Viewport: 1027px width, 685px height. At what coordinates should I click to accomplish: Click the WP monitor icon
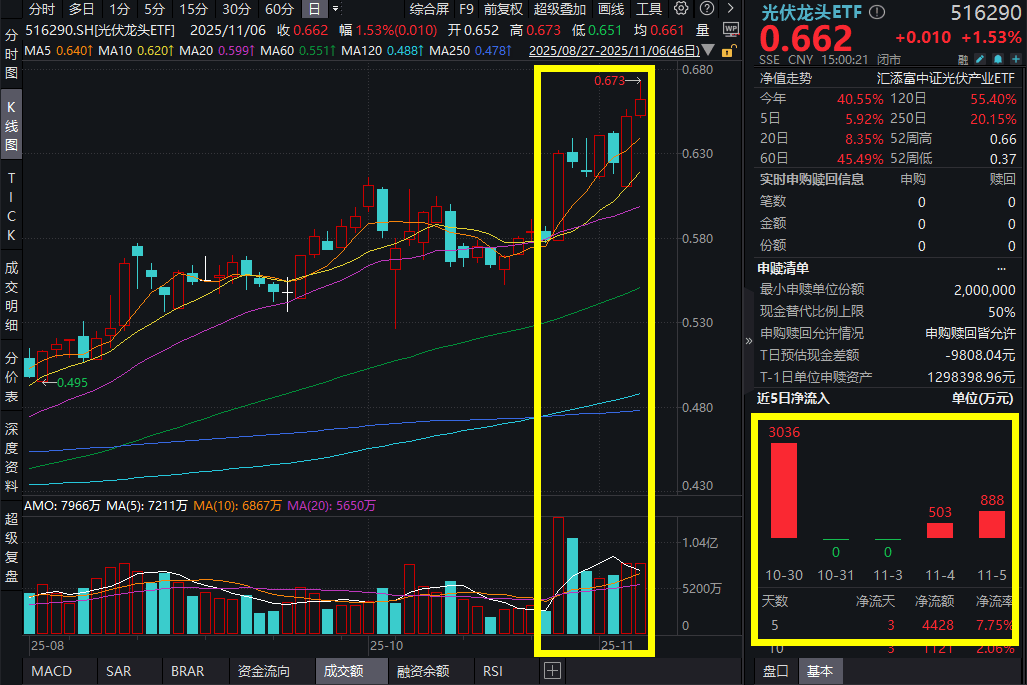tap(731, 30)
